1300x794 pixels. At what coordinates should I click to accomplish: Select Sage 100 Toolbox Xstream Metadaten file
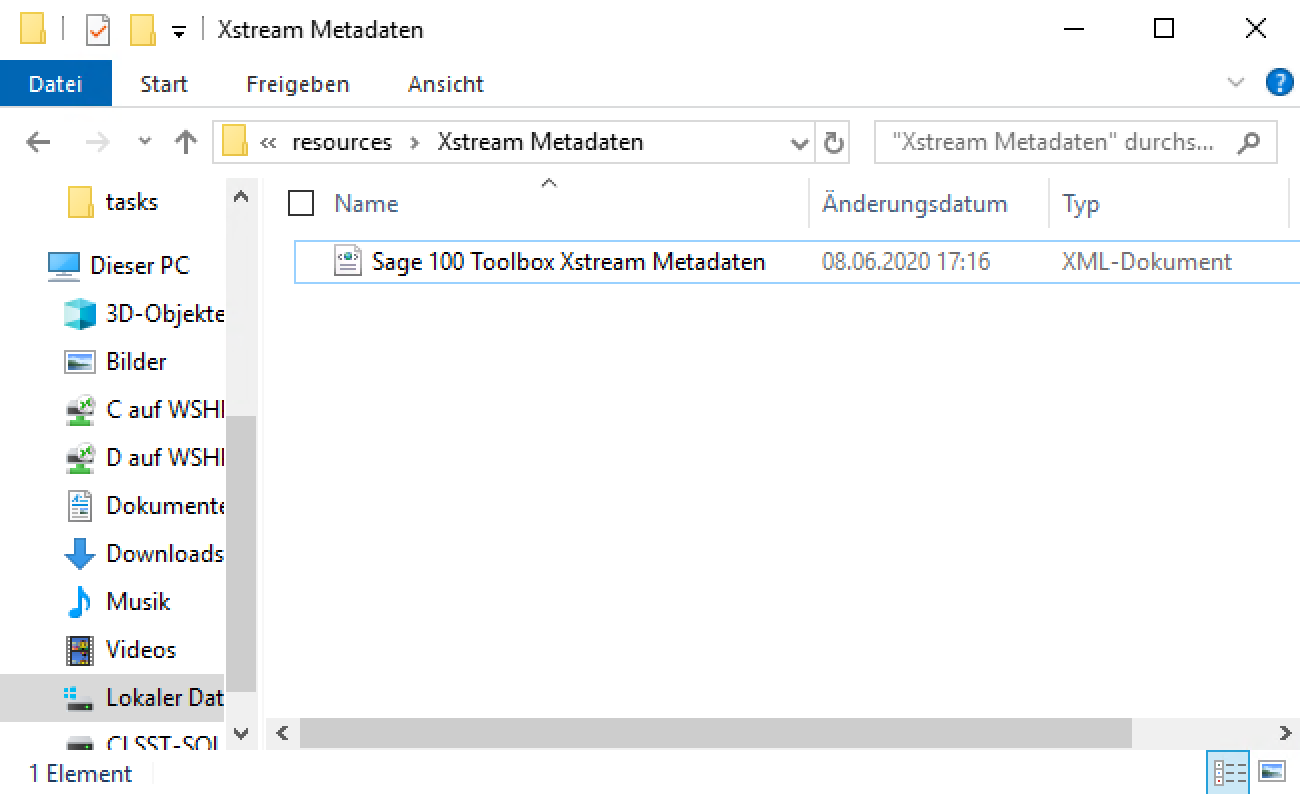pos(568,262)
